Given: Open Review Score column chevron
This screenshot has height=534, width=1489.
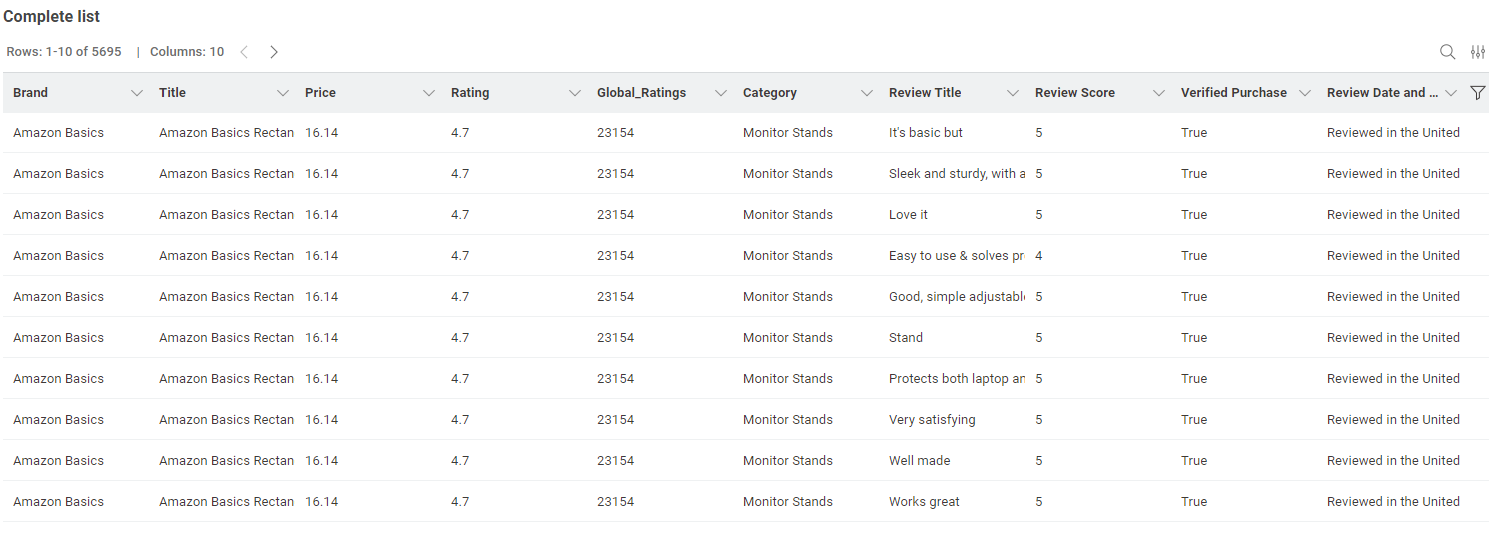Looking at the screenshot, I should pyautogui.click(x=1159, y=93).
